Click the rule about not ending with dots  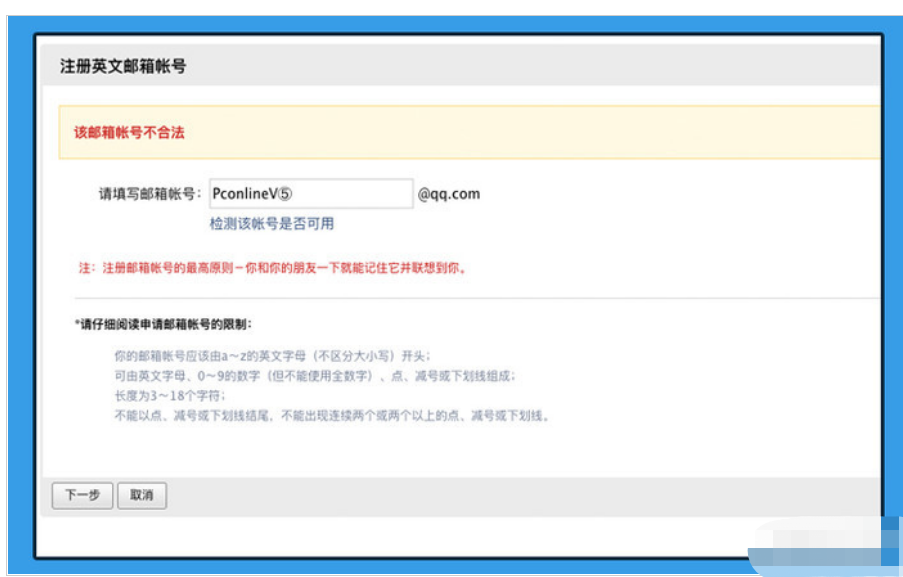click(332, 415)
